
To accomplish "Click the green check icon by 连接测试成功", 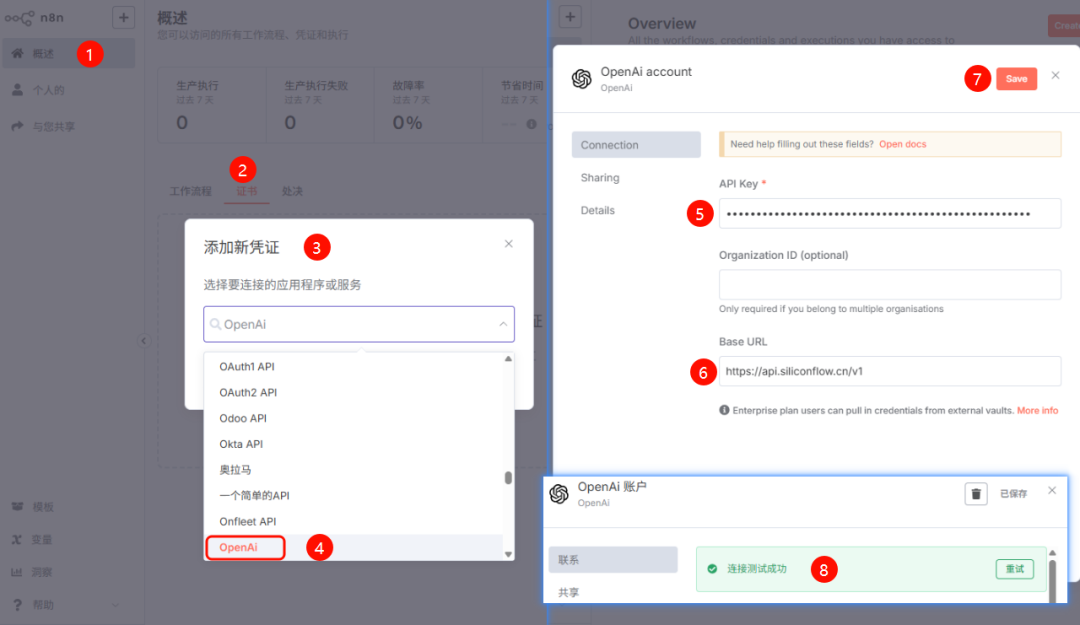I will [x=712, y=568].
